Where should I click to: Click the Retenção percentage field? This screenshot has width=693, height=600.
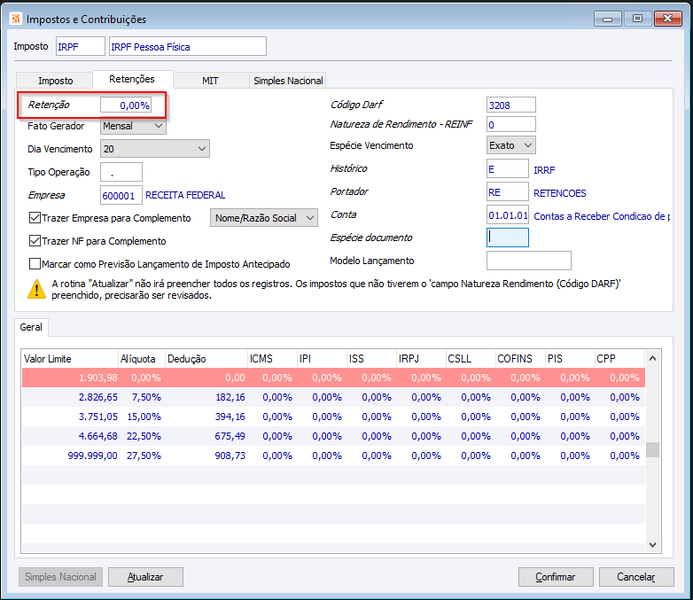point(126,105)
